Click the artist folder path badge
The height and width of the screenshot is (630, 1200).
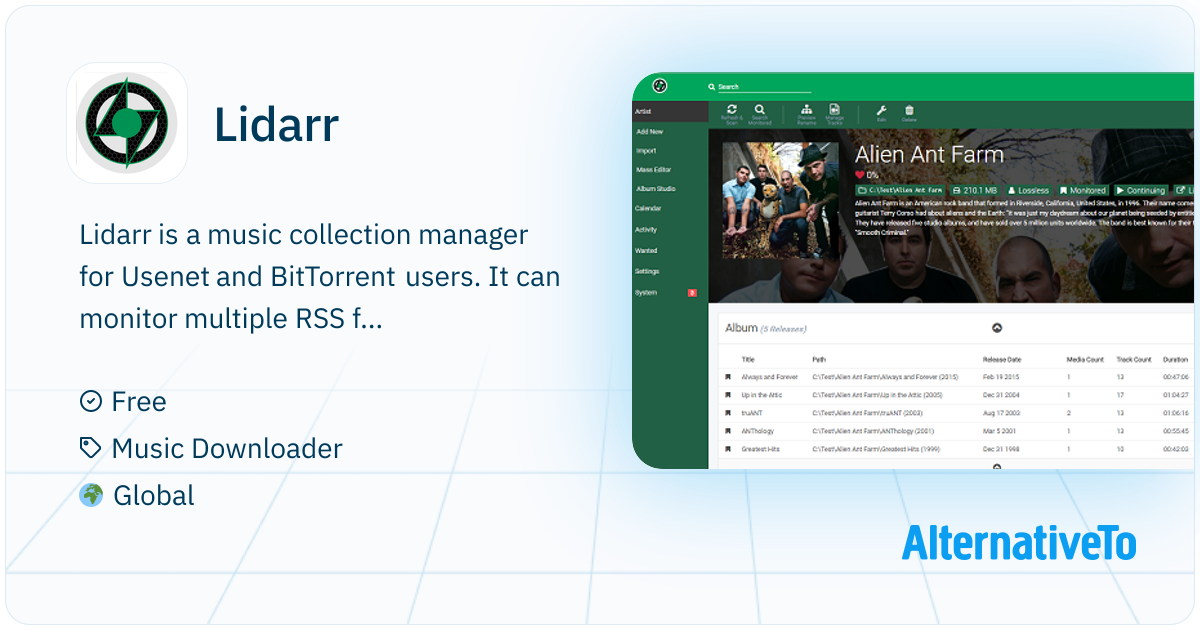pyautogui.click(x=900, y=190)
